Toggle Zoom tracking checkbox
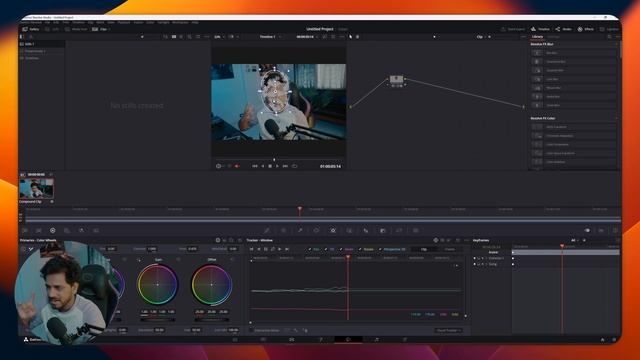Viewport: 640px width, 360px height. coord(341,249)
